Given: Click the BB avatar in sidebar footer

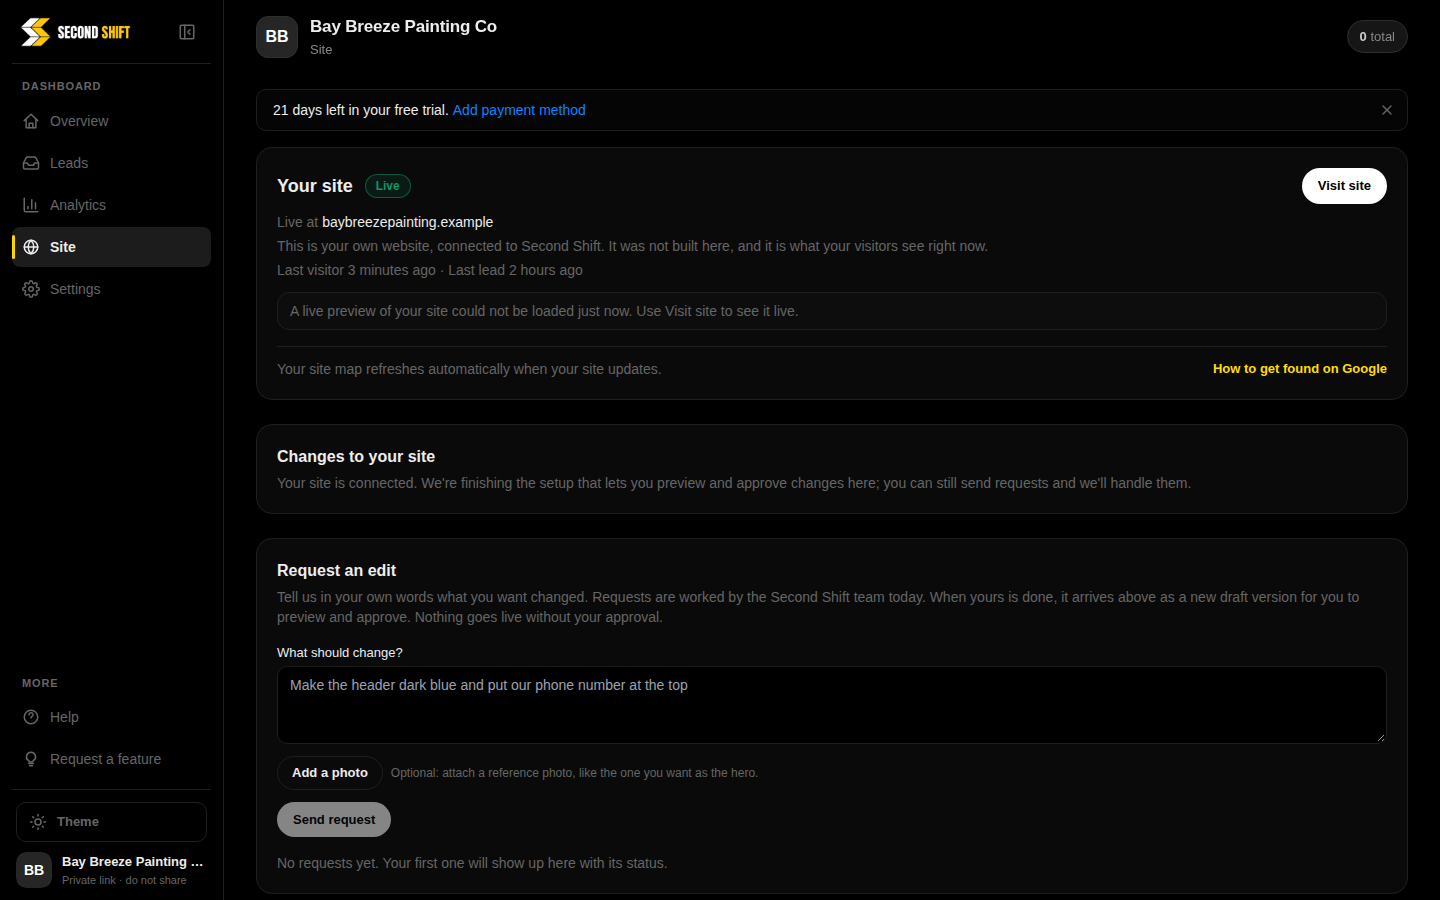Looking at the screenshot, I should click(34, 870).
